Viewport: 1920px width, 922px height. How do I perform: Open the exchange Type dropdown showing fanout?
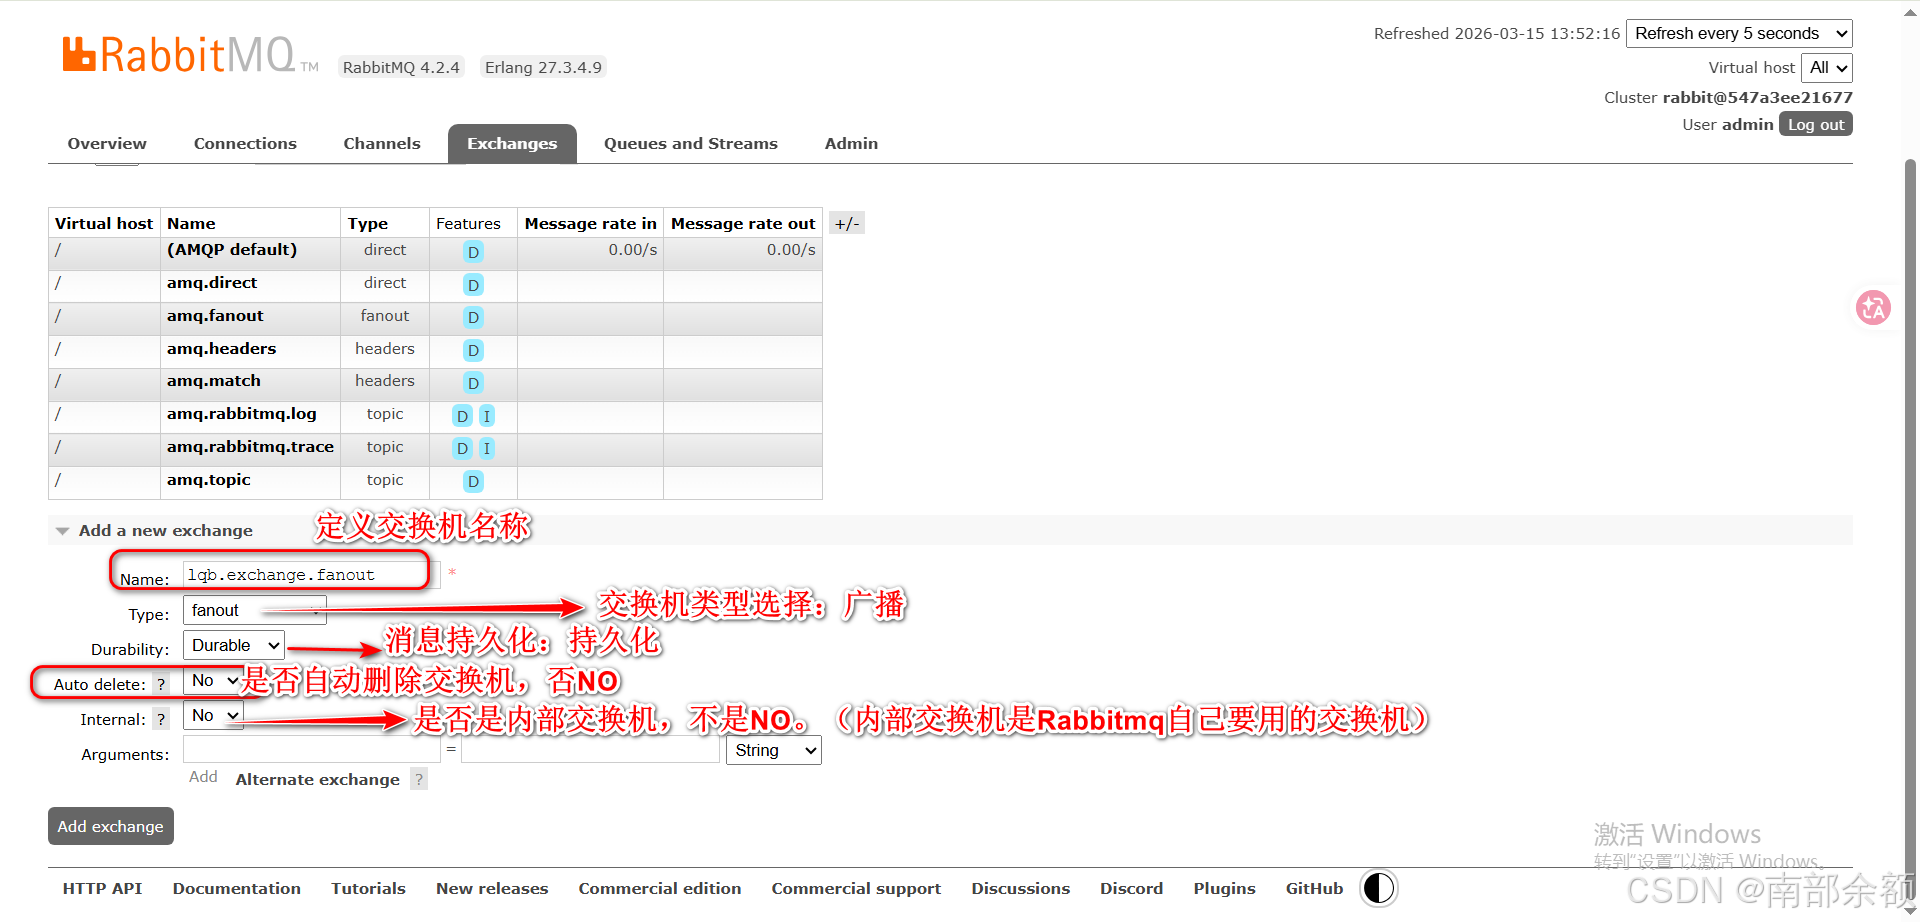click(x=255, y=611)
